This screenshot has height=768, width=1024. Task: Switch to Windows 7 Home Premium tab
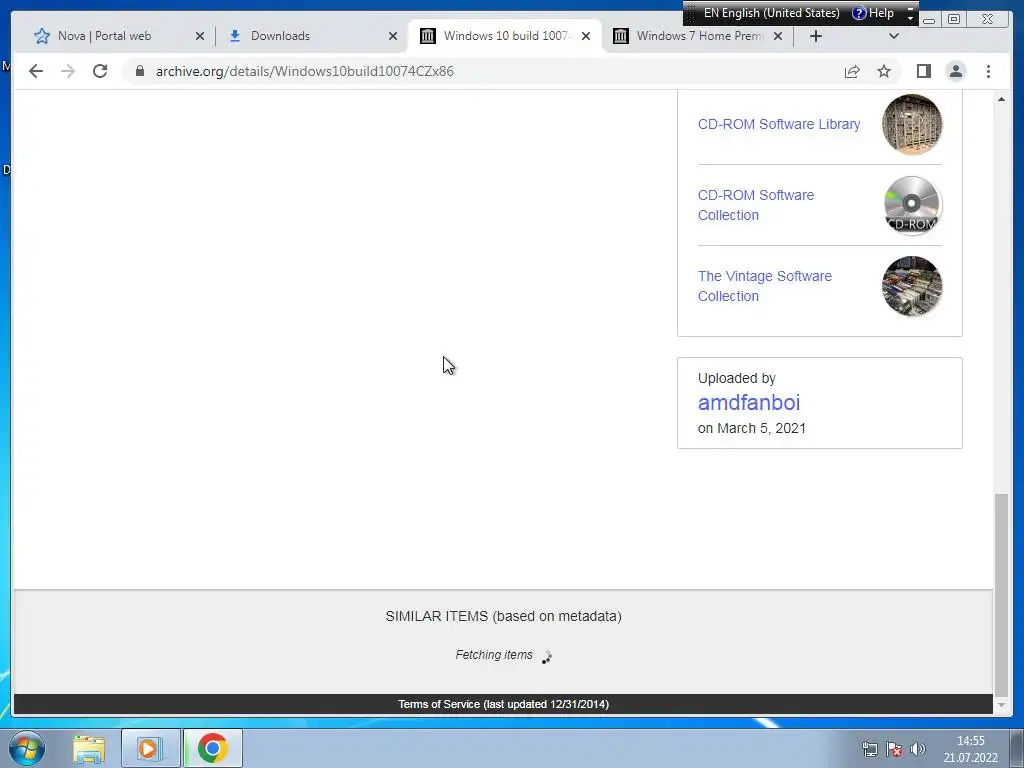click(699, 36)
